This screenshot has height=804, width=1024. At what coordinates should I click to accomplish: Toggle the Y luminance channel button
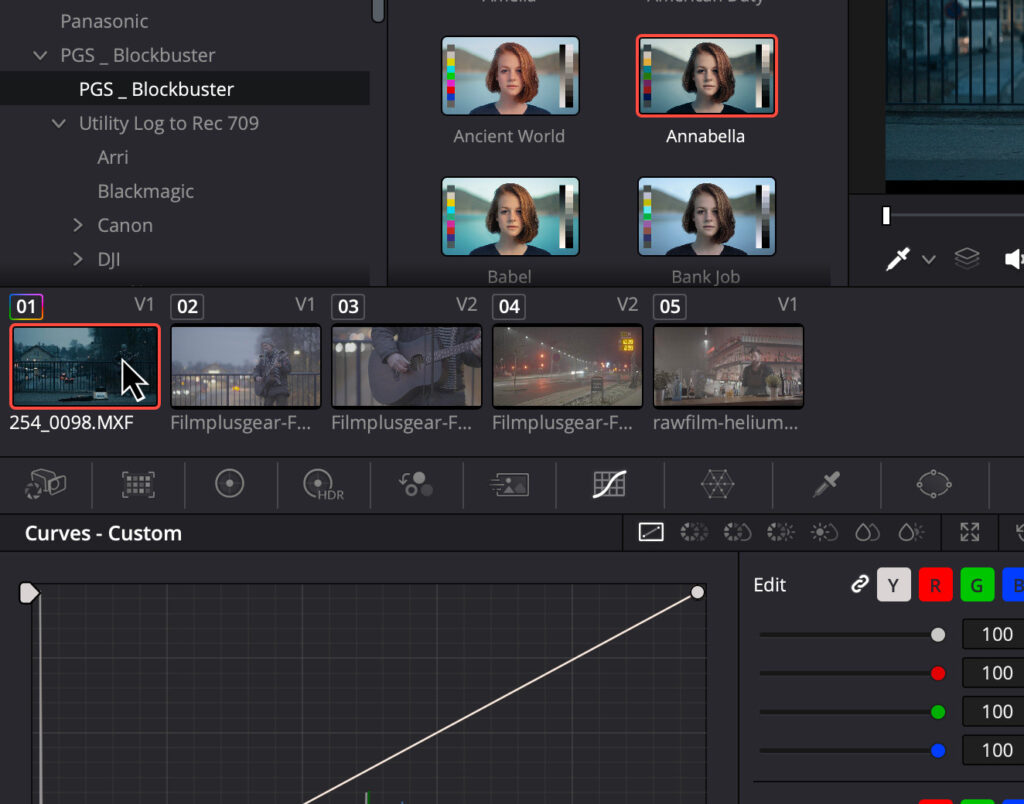coord(893,585)
